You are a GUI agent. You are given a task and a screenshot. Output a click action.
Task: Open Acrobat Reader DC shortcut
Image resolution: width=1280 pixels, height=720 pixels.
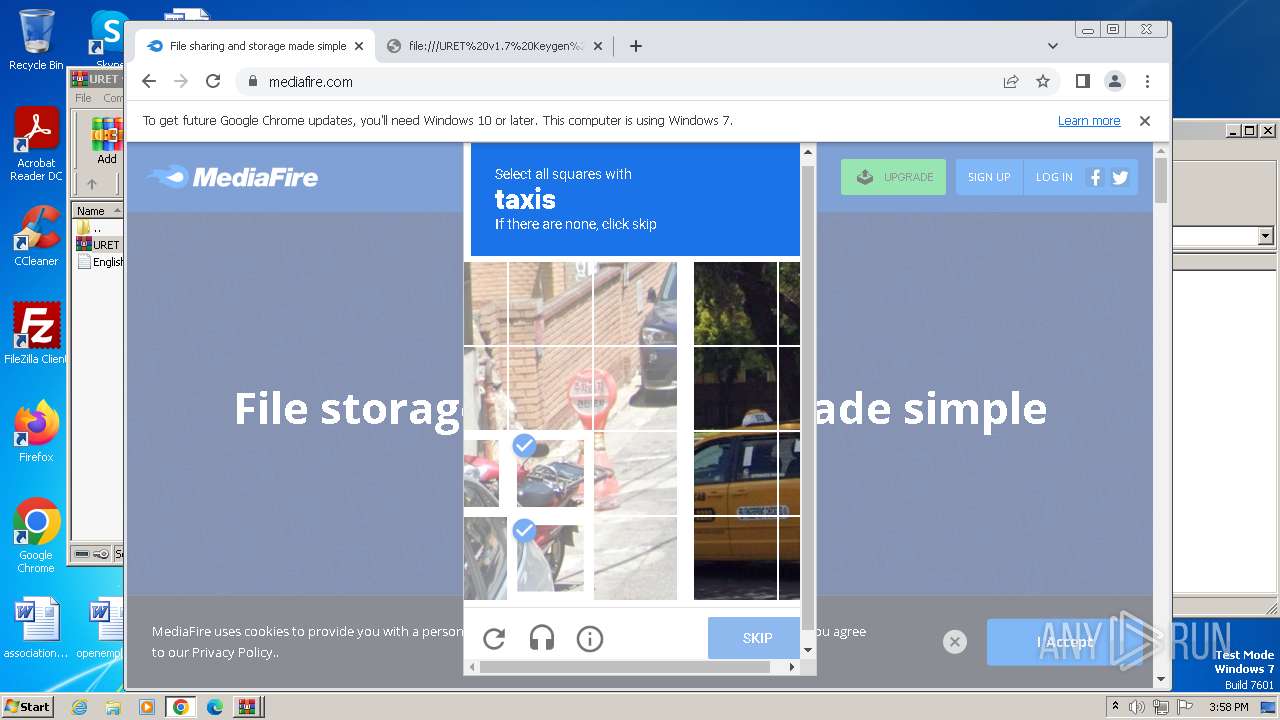(36, 145)
